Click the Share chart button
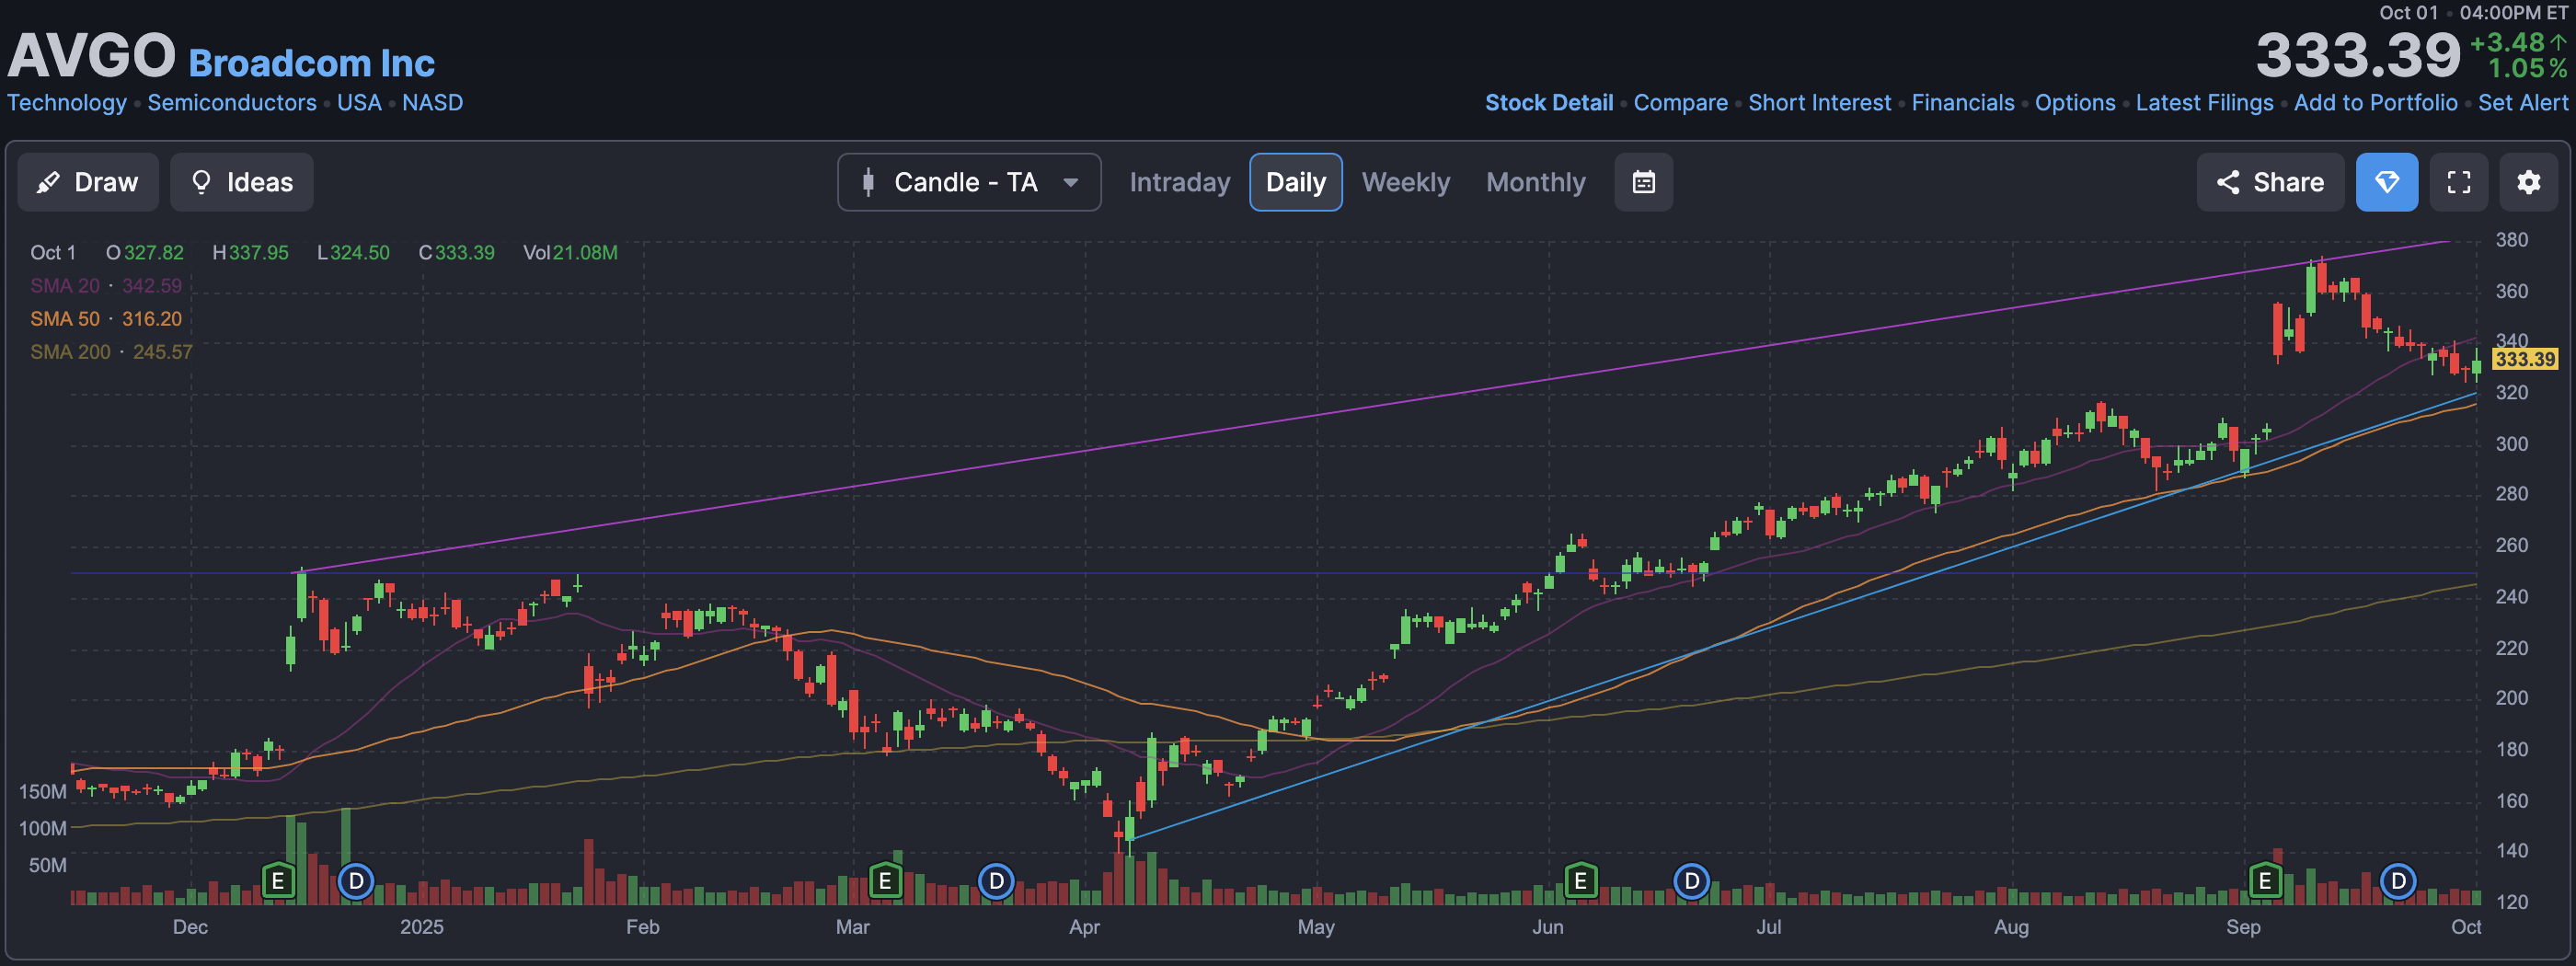The width and height of the screenshot is (2576, 966). pos(2270,182)
